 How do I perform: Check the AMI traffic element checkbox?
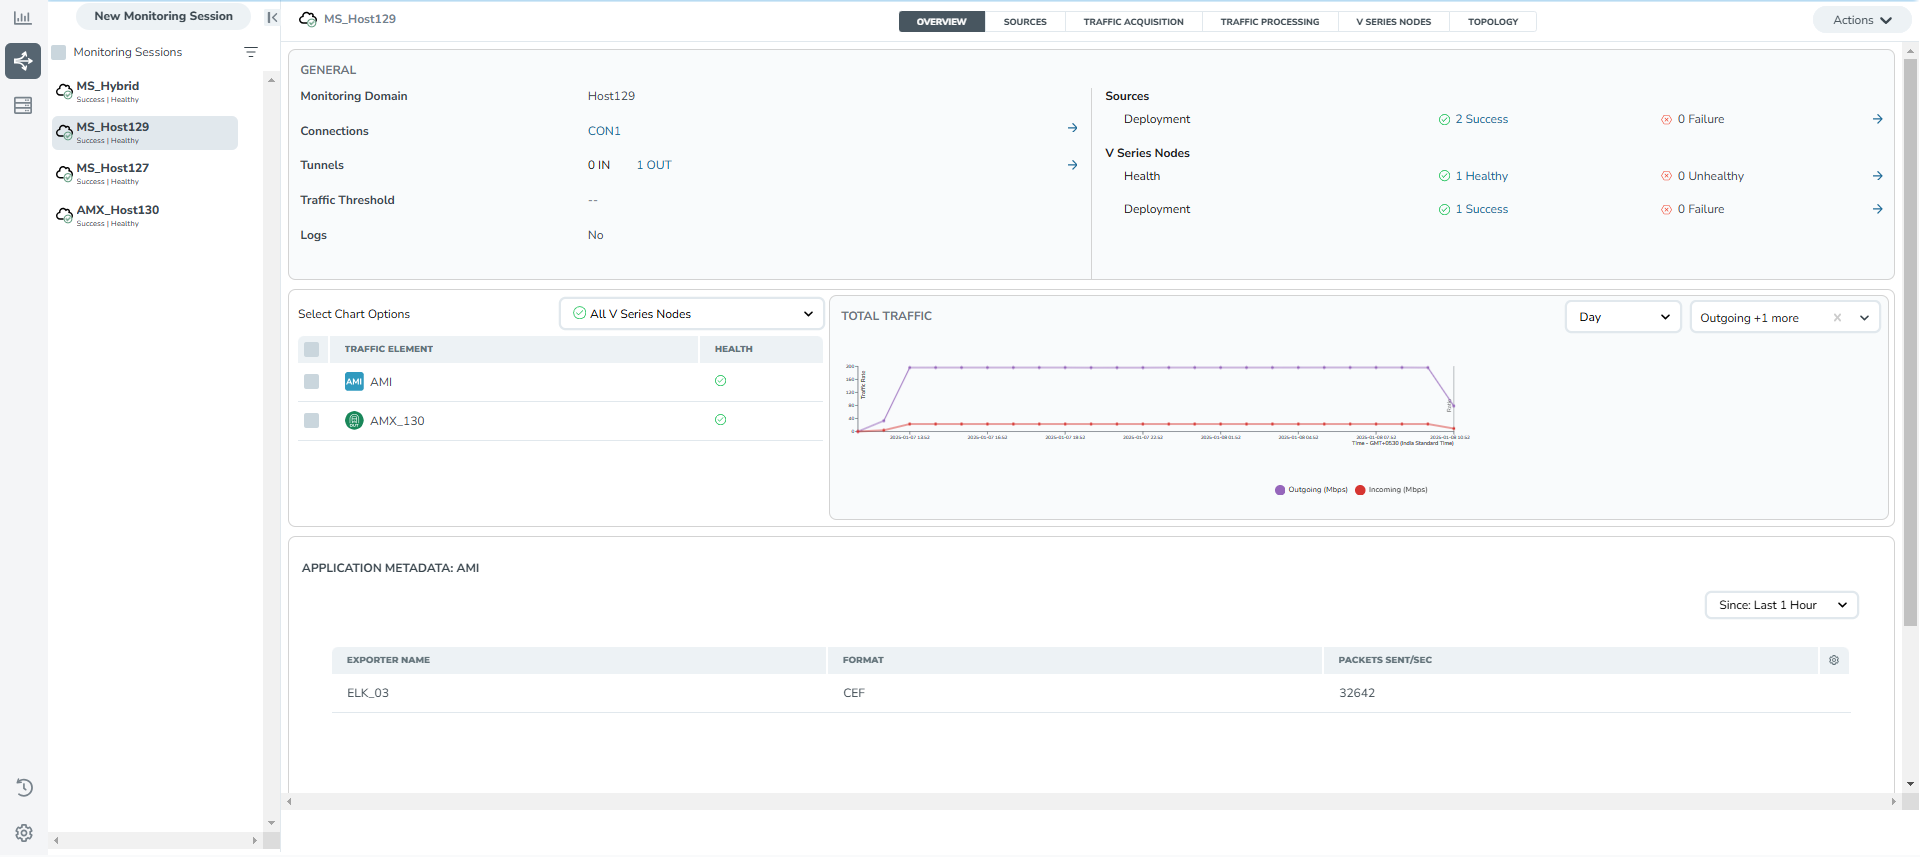312,382
